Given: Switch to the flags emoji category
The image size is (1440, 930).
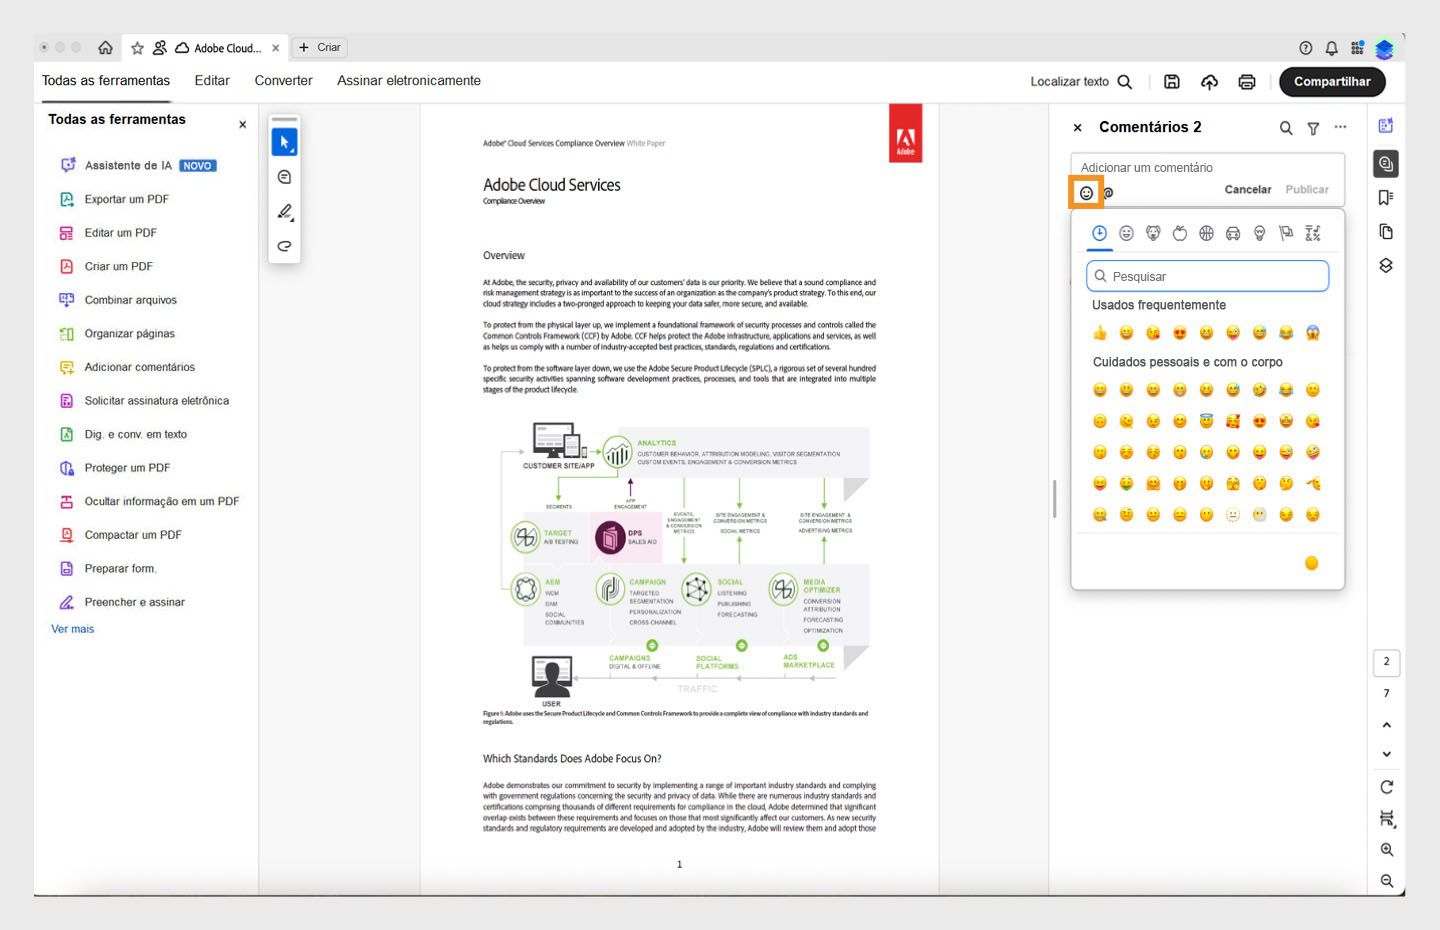Looking at the screenshot, I should tap(1286, 234).
